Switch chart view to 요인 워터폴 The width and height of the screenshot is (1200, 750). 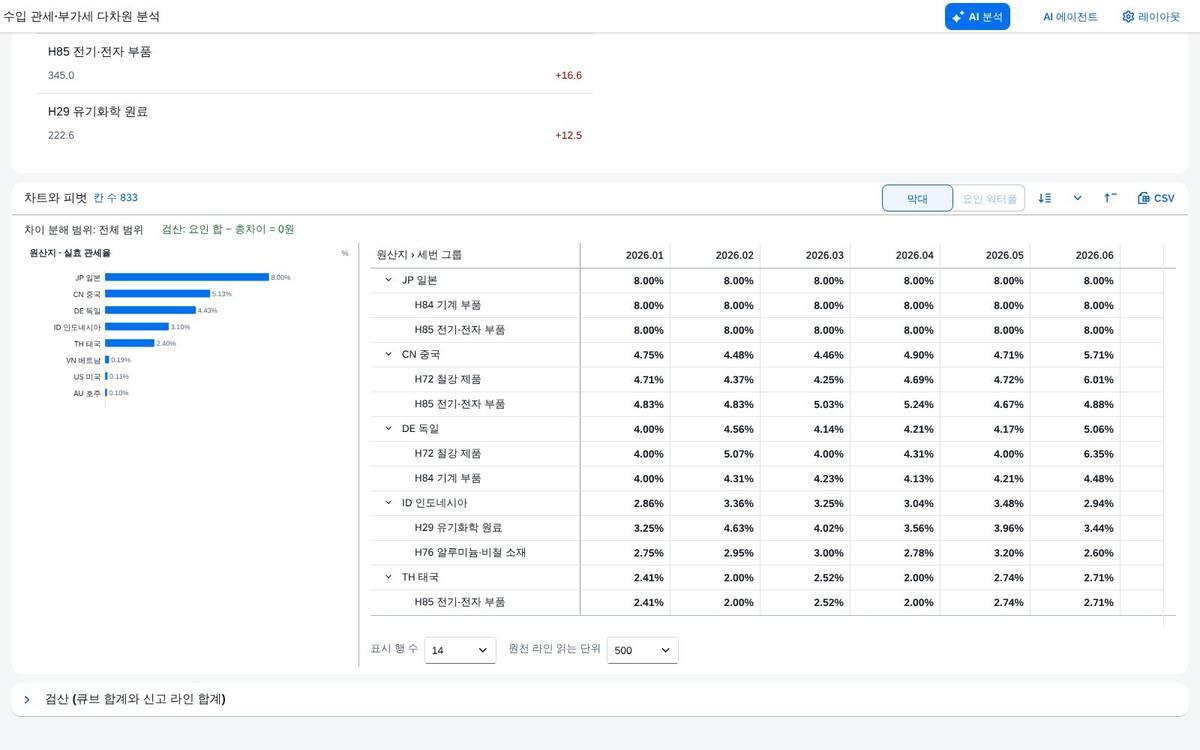(x=989, y=198)
